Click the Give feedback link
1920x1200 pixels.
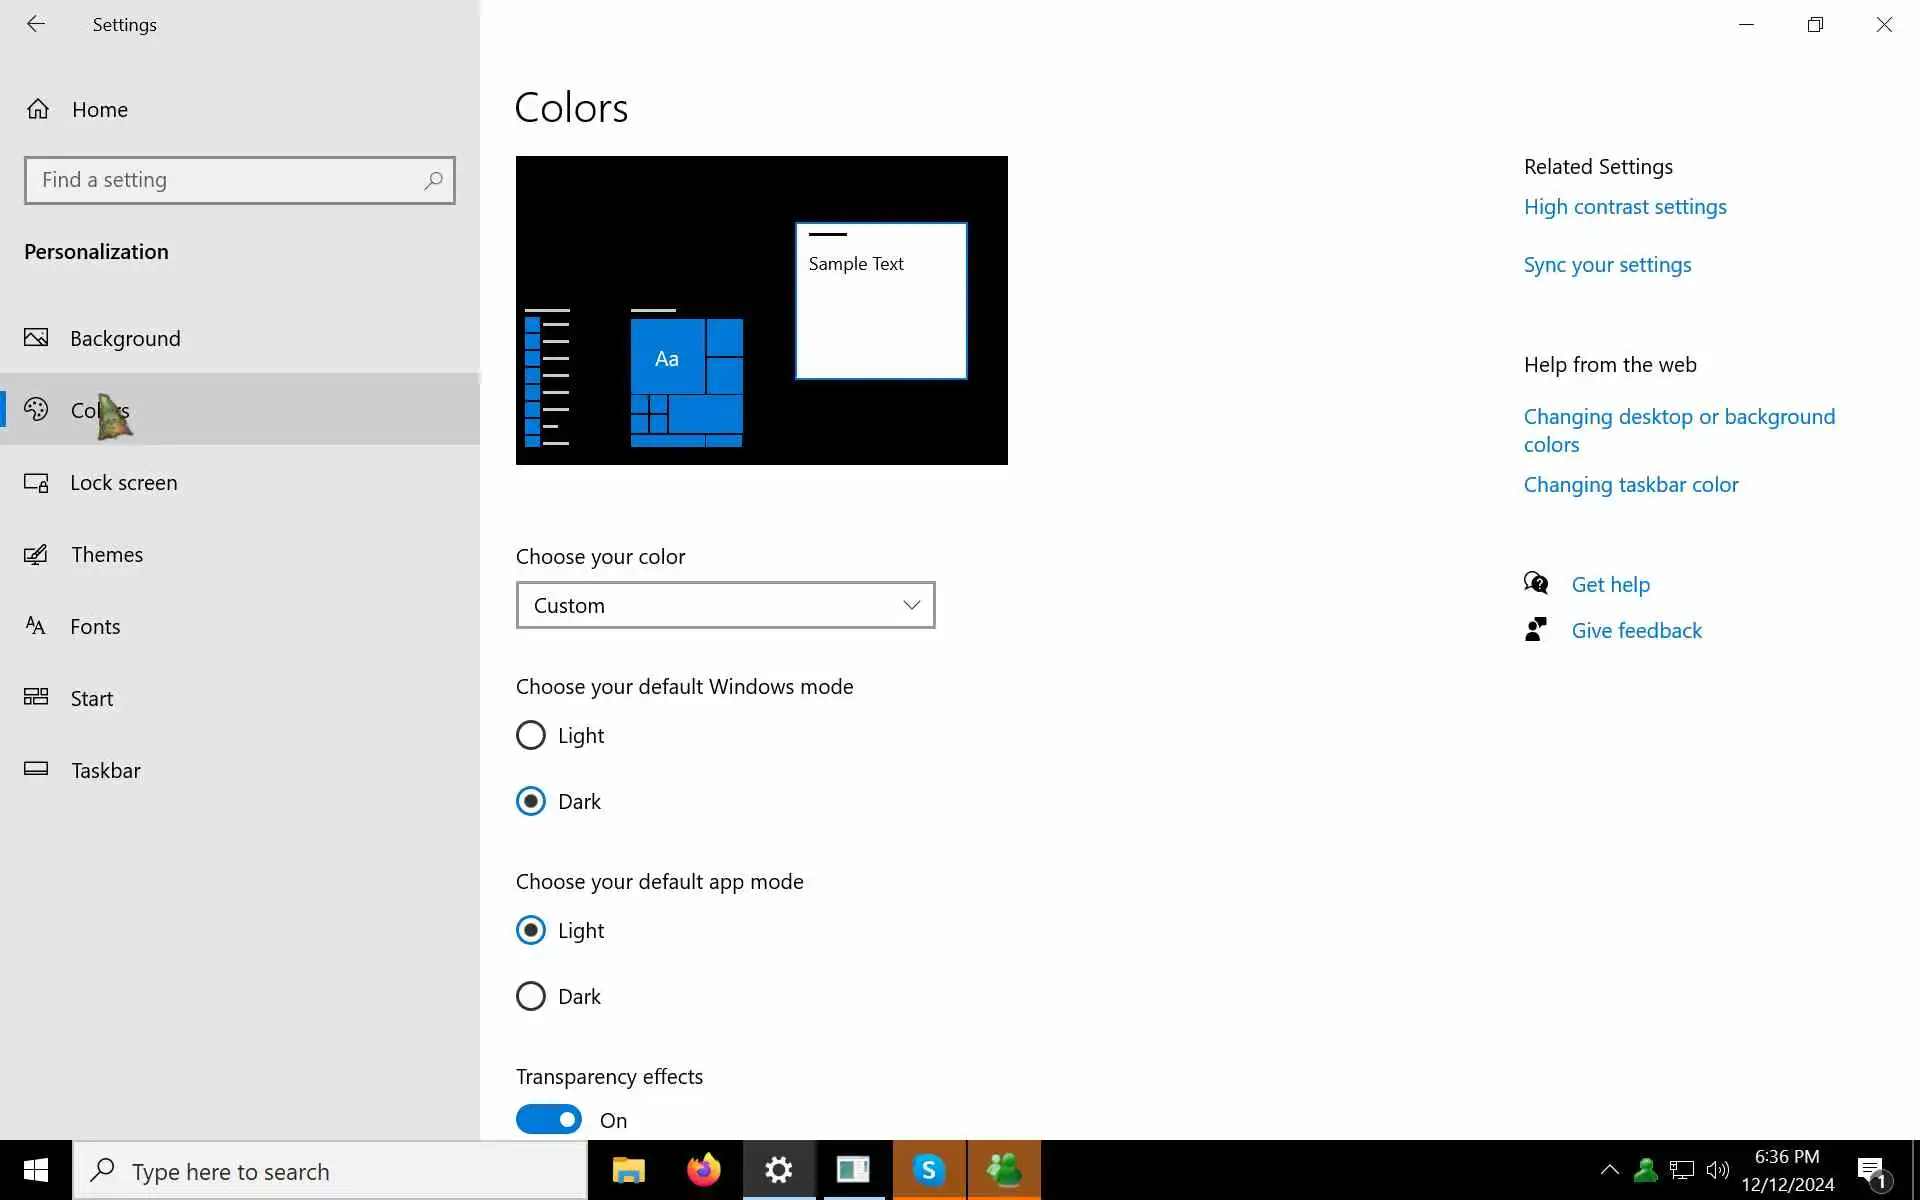(1636, 631)
